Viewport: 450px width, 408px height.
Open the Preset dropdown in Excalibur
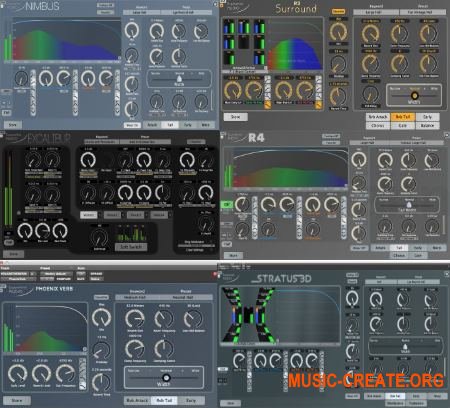(x=145, y=142)
